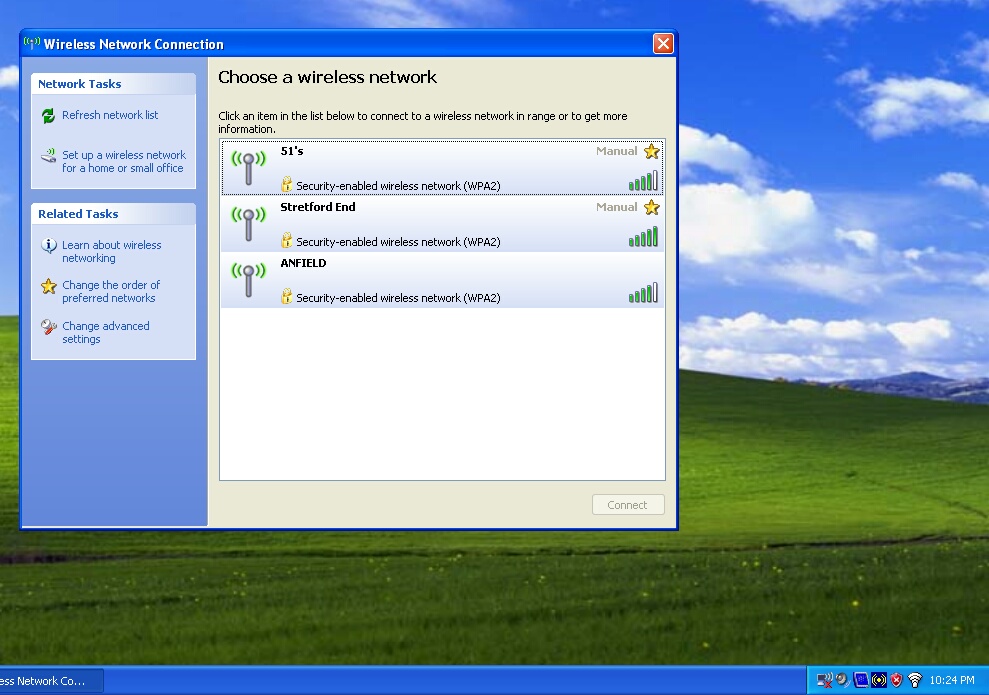989x695 pixels.
Task: Click the signal strength bars for 51's
Action: (x=643, y=181)
